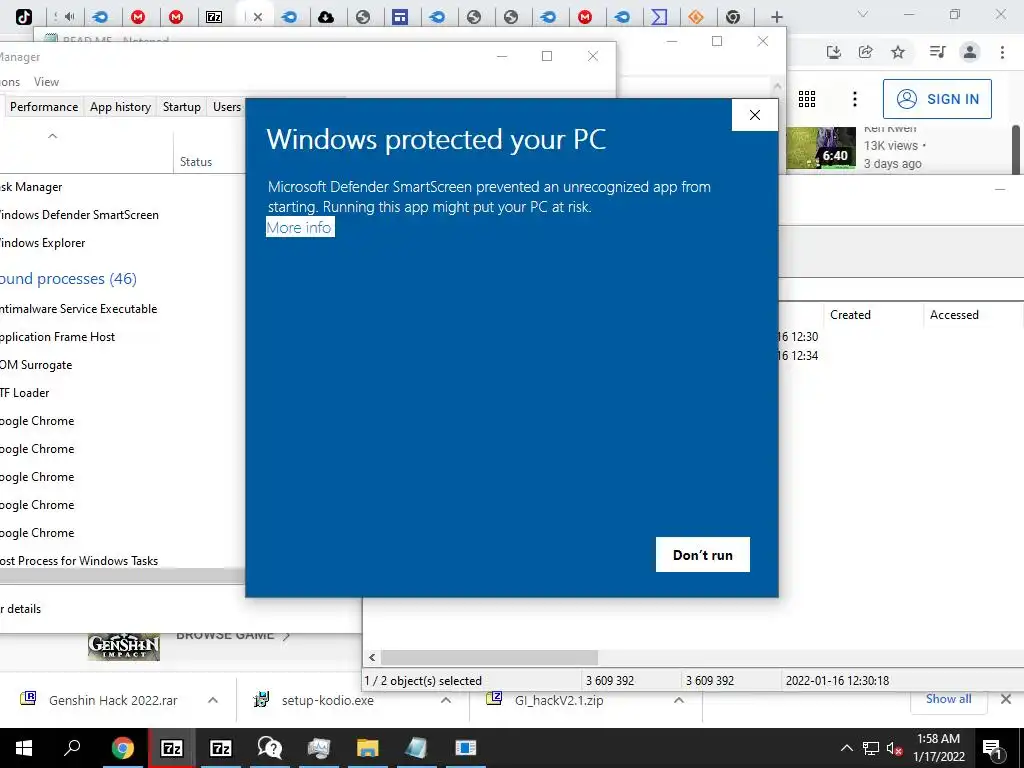Bookmark this page with the star icon

point(899,52)
